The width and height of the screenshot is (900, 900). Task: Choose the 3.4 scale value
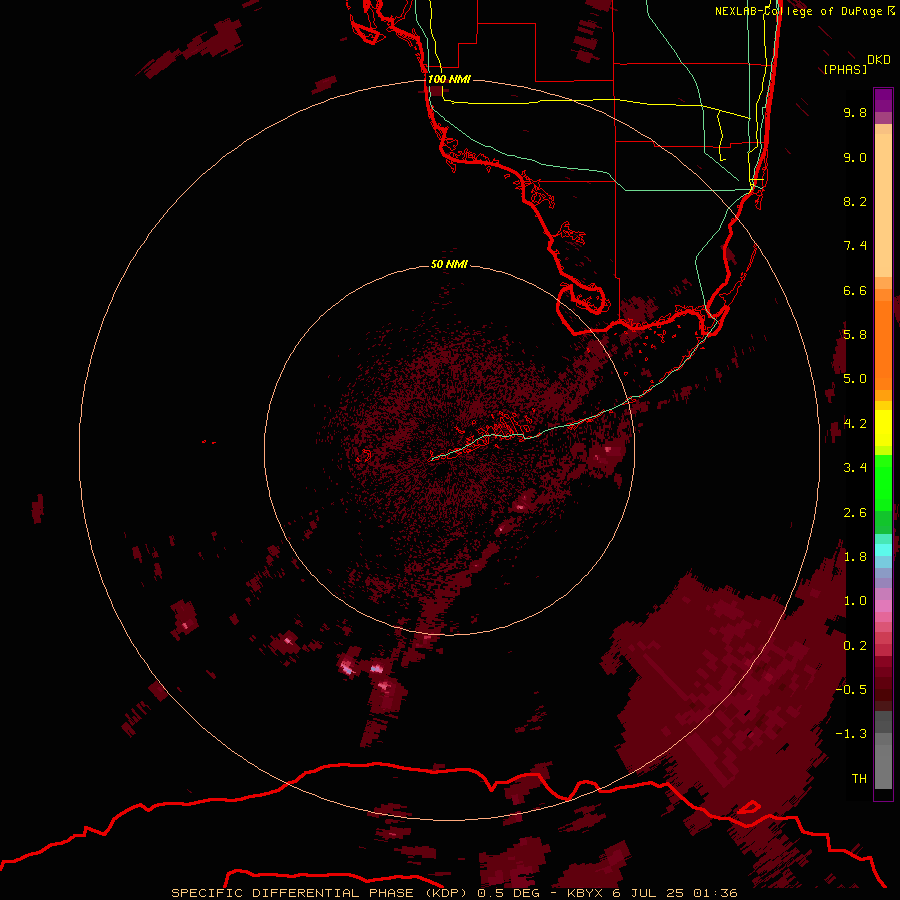(855, 468)
